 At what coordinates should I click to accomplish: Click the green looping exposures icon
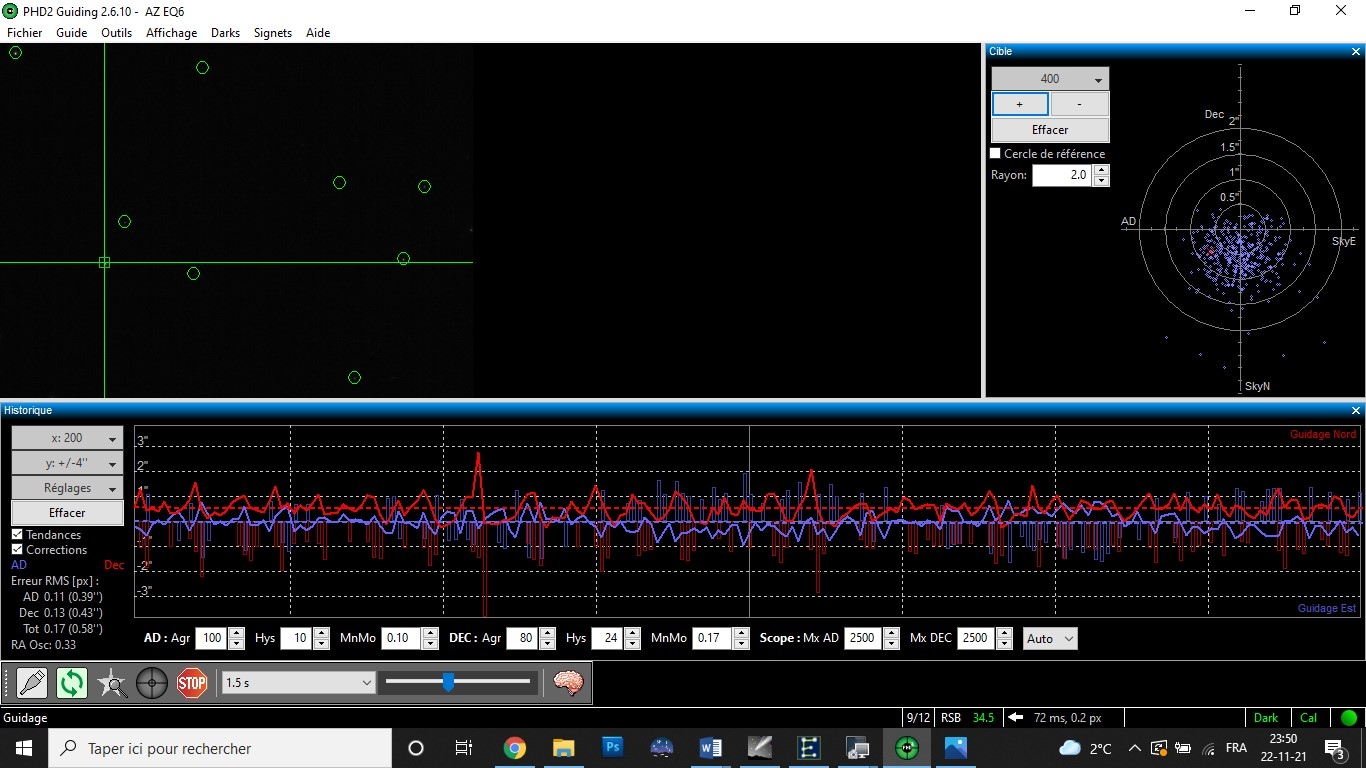click(x=72, y=683)
